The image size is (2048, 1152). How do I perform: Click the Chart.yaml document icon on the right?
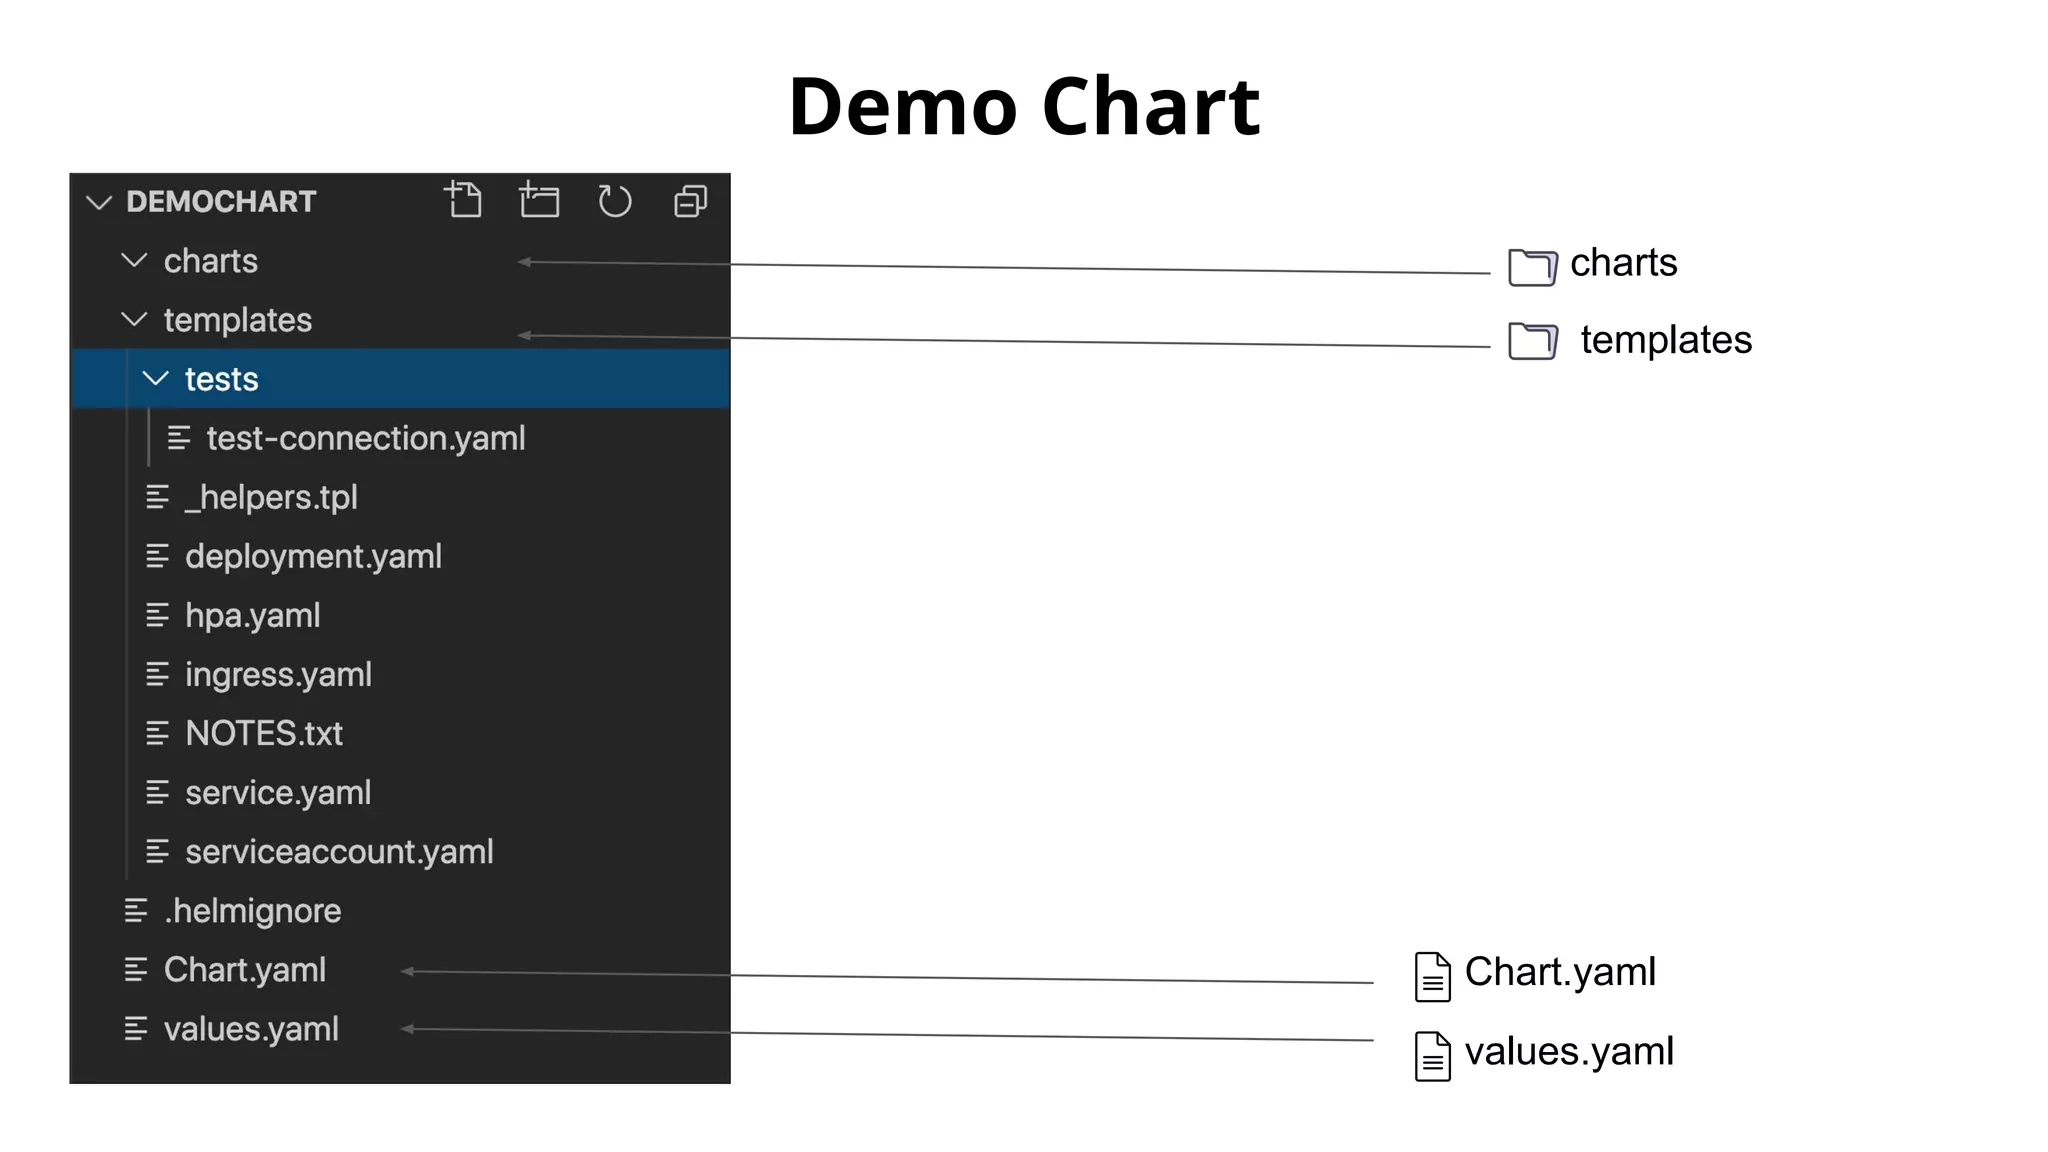click(x=1432, y=977)
